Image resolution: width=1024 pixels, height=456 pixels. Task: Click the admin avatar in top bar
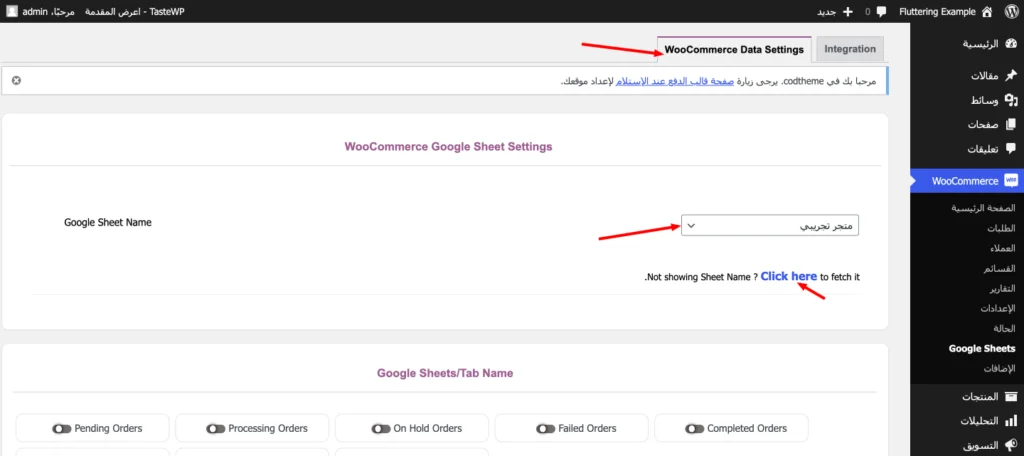[11, 12]
